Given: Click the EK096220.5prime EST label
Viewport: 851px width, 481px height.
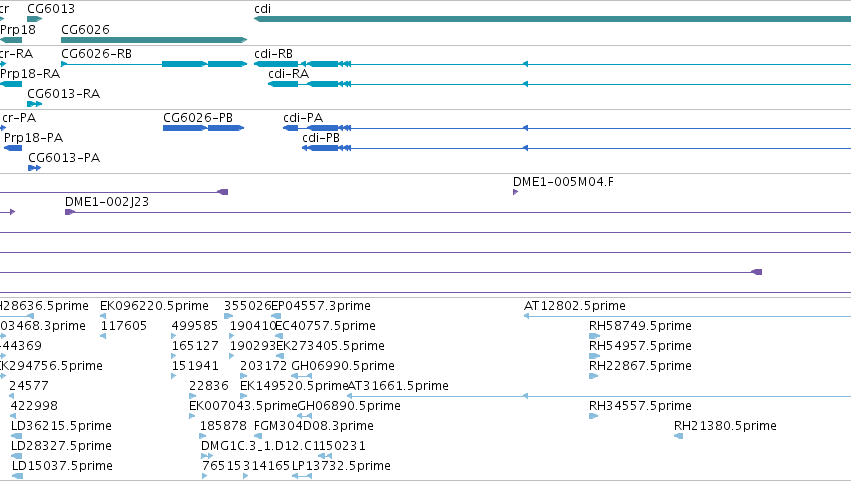Looking at the screenshot, I should [154, 306].
